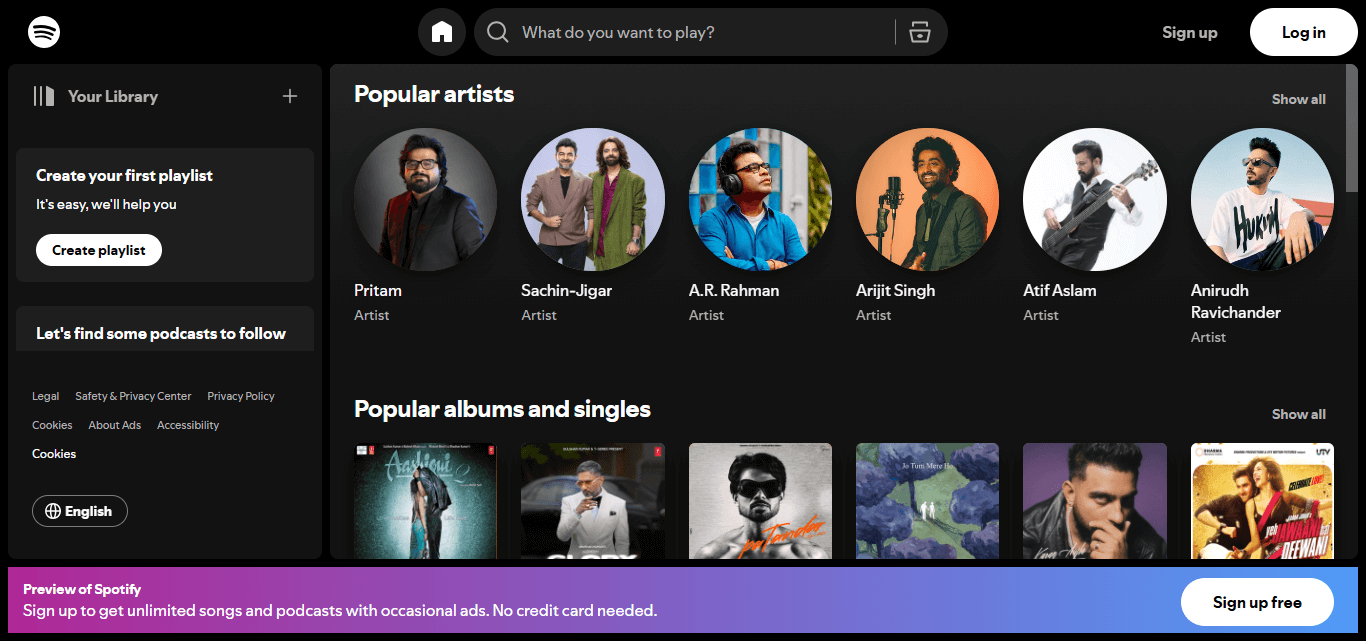Open Yeh Jawaani Hai Deewani album cover
The width and height of the screenshot is (1366, 641).
[x=1262, y=501]
